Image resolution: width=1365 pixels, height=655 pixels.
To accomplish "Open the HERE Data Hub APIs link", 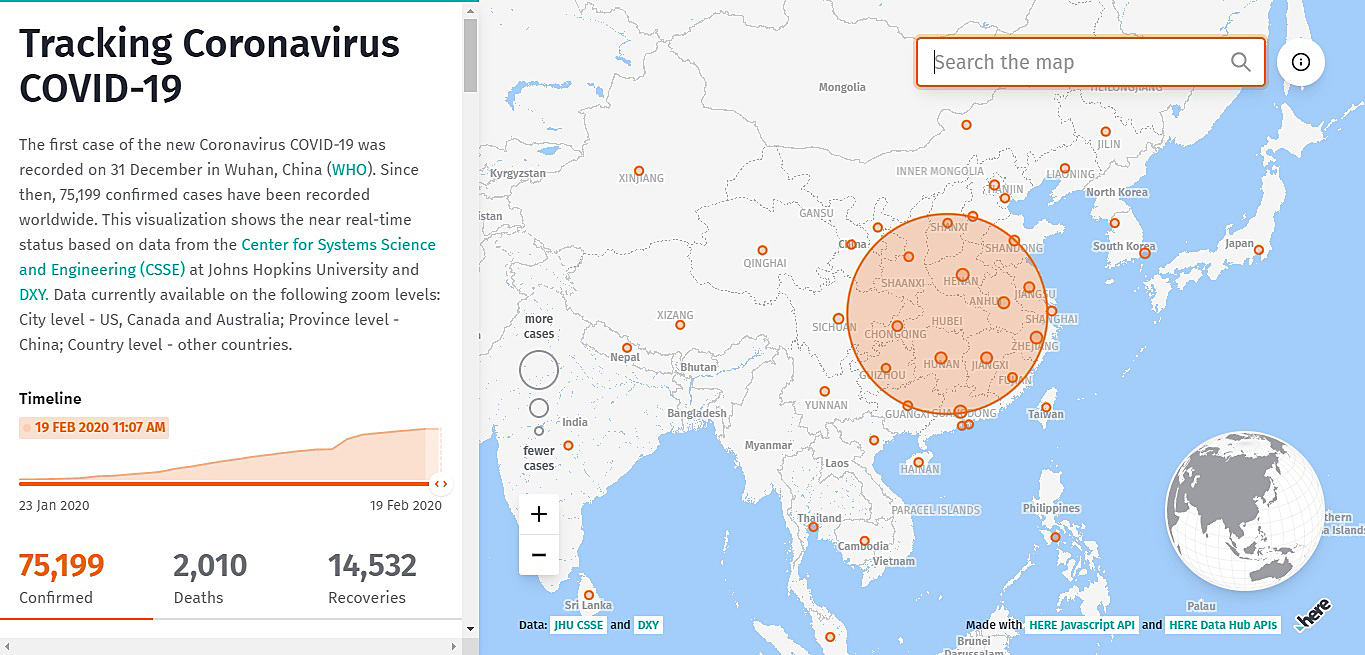I will click(1223, 625).
